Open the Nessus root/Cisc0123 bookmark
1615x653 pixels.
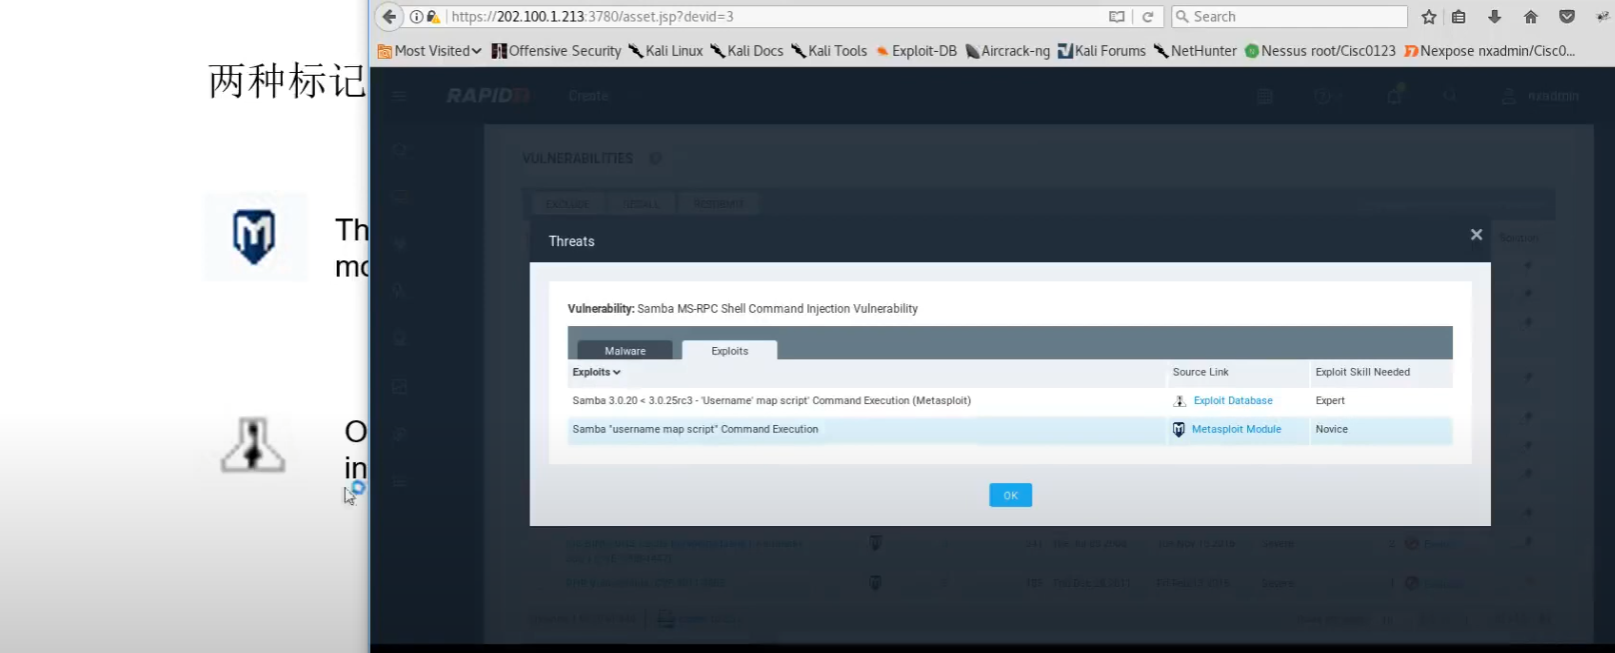pyautogui.click(x=1320, y=51)
